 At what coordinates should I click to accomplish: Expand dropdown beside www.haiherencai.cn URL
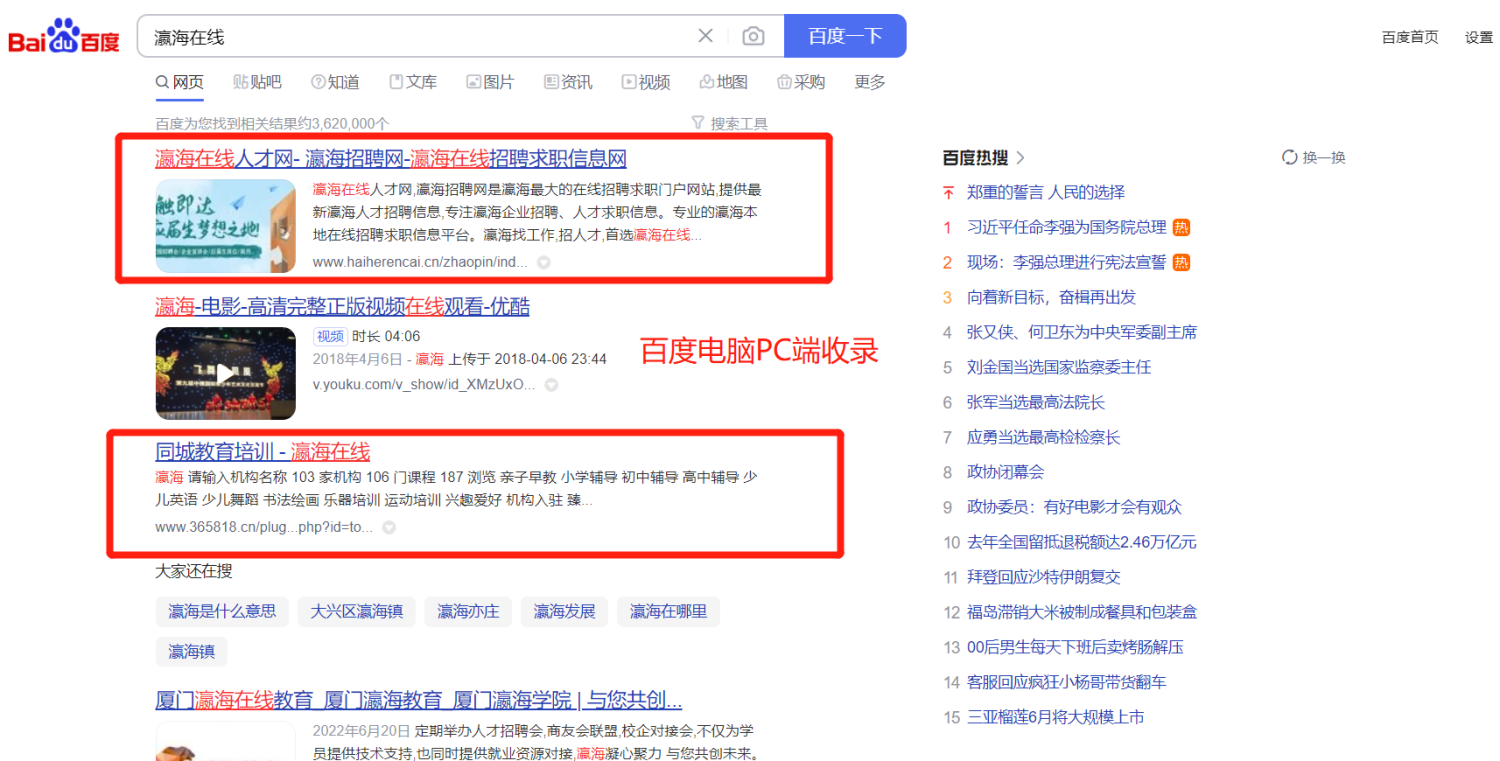click(544, 262)
